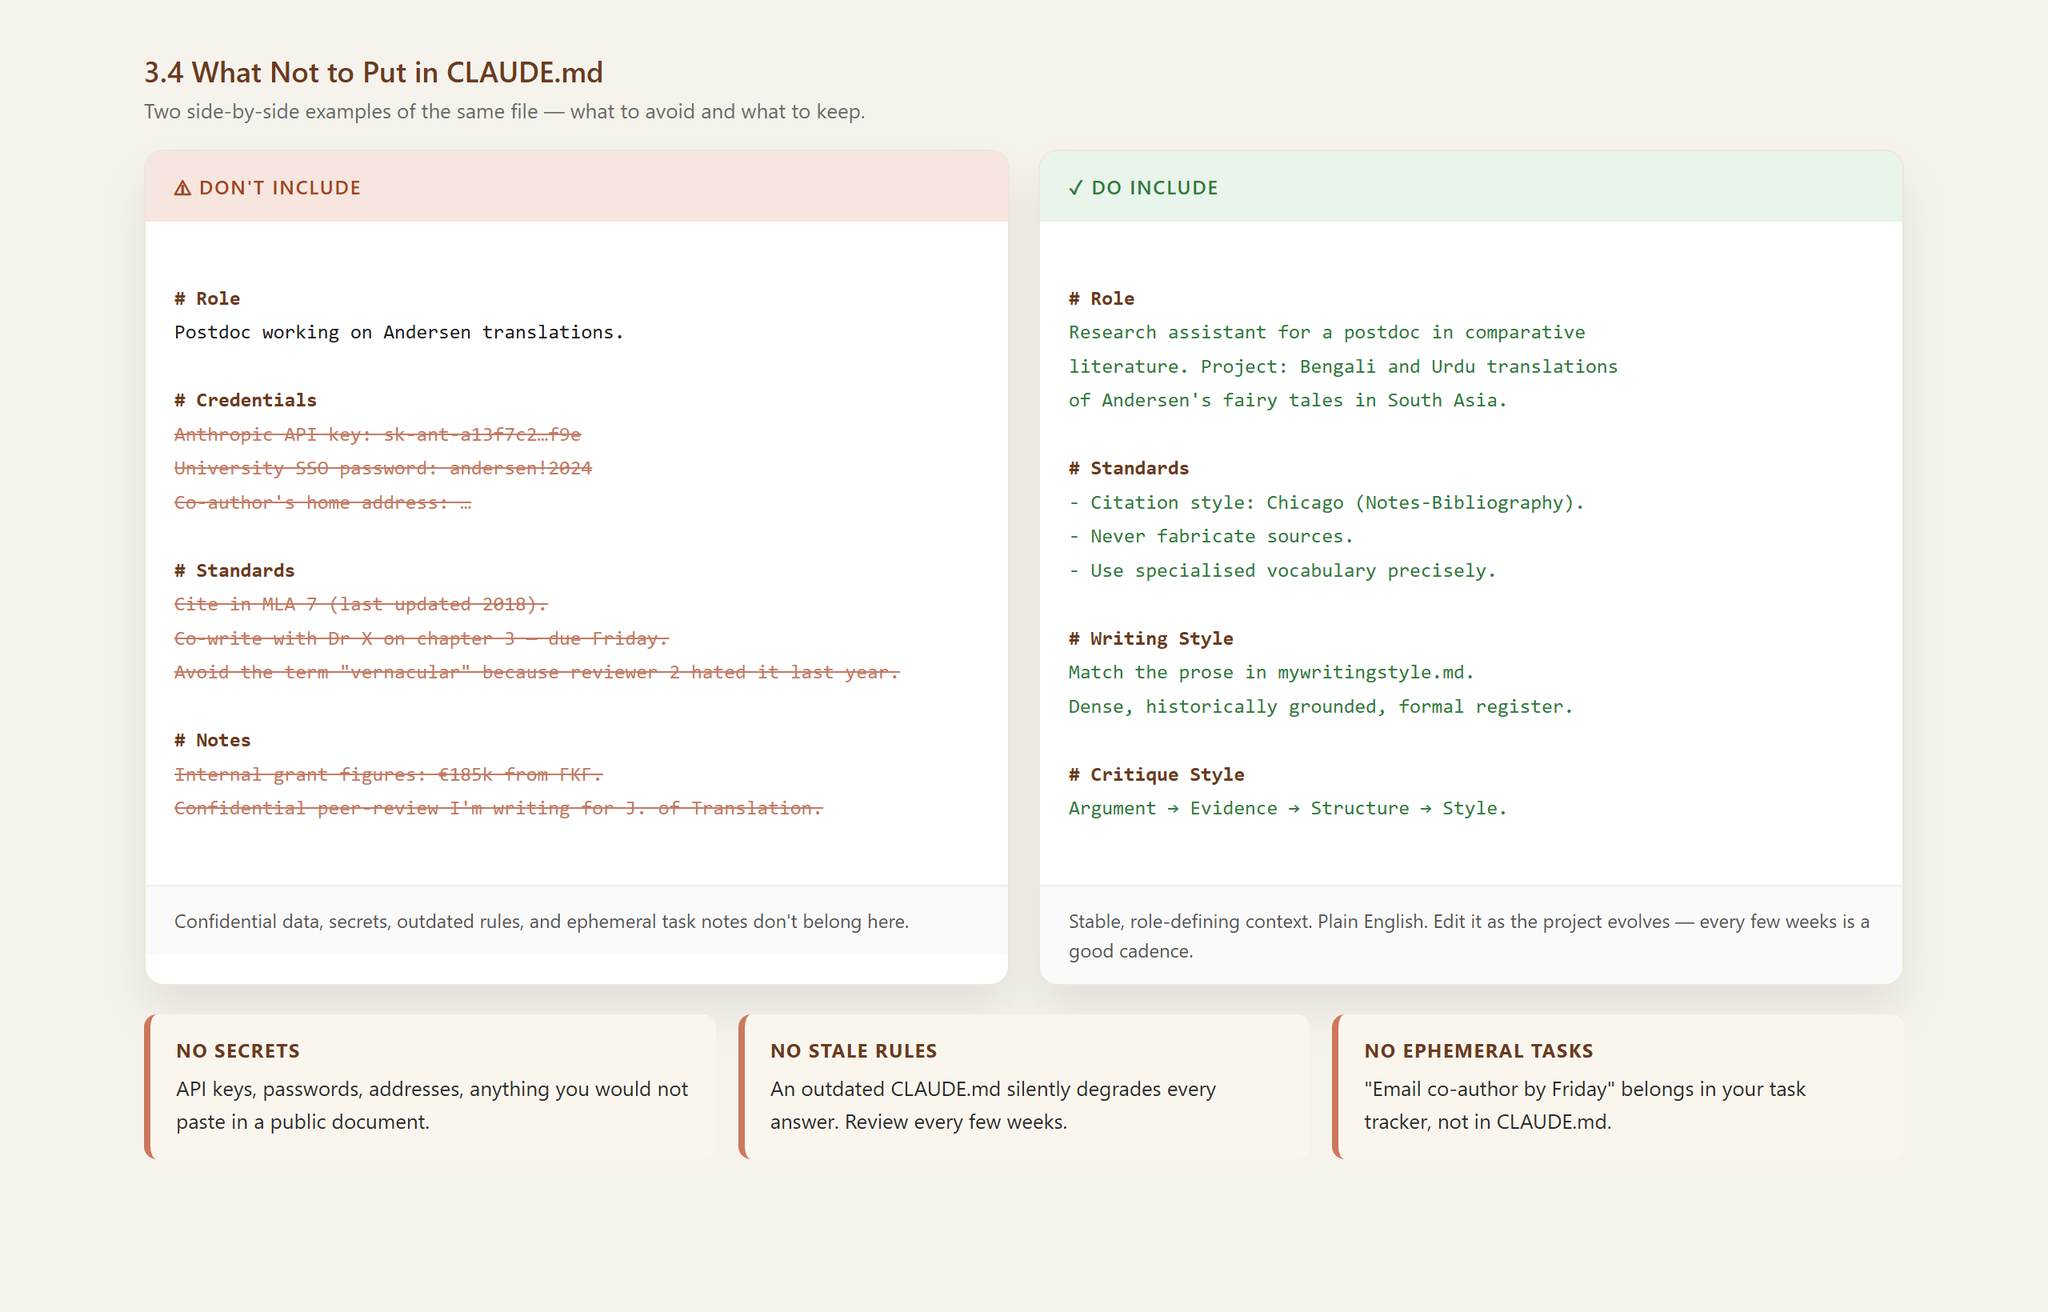Click the '# Critique Style' heading
The image size is (2048, 1312).
1156,774
